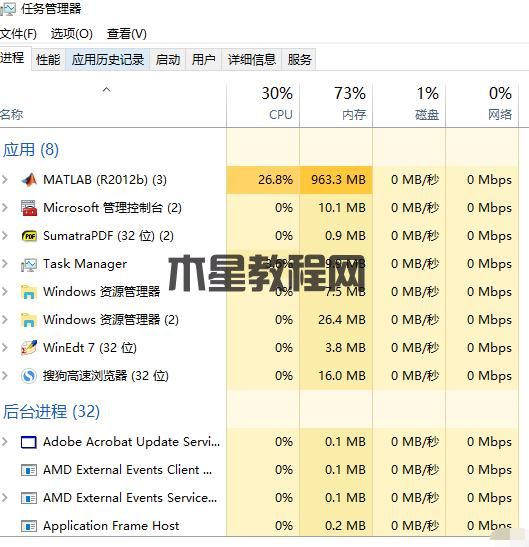The height and width of the screenshot is (547, 529).
Task: Expand the MATLAB (R2012b) process group
Action: (5, 180)
